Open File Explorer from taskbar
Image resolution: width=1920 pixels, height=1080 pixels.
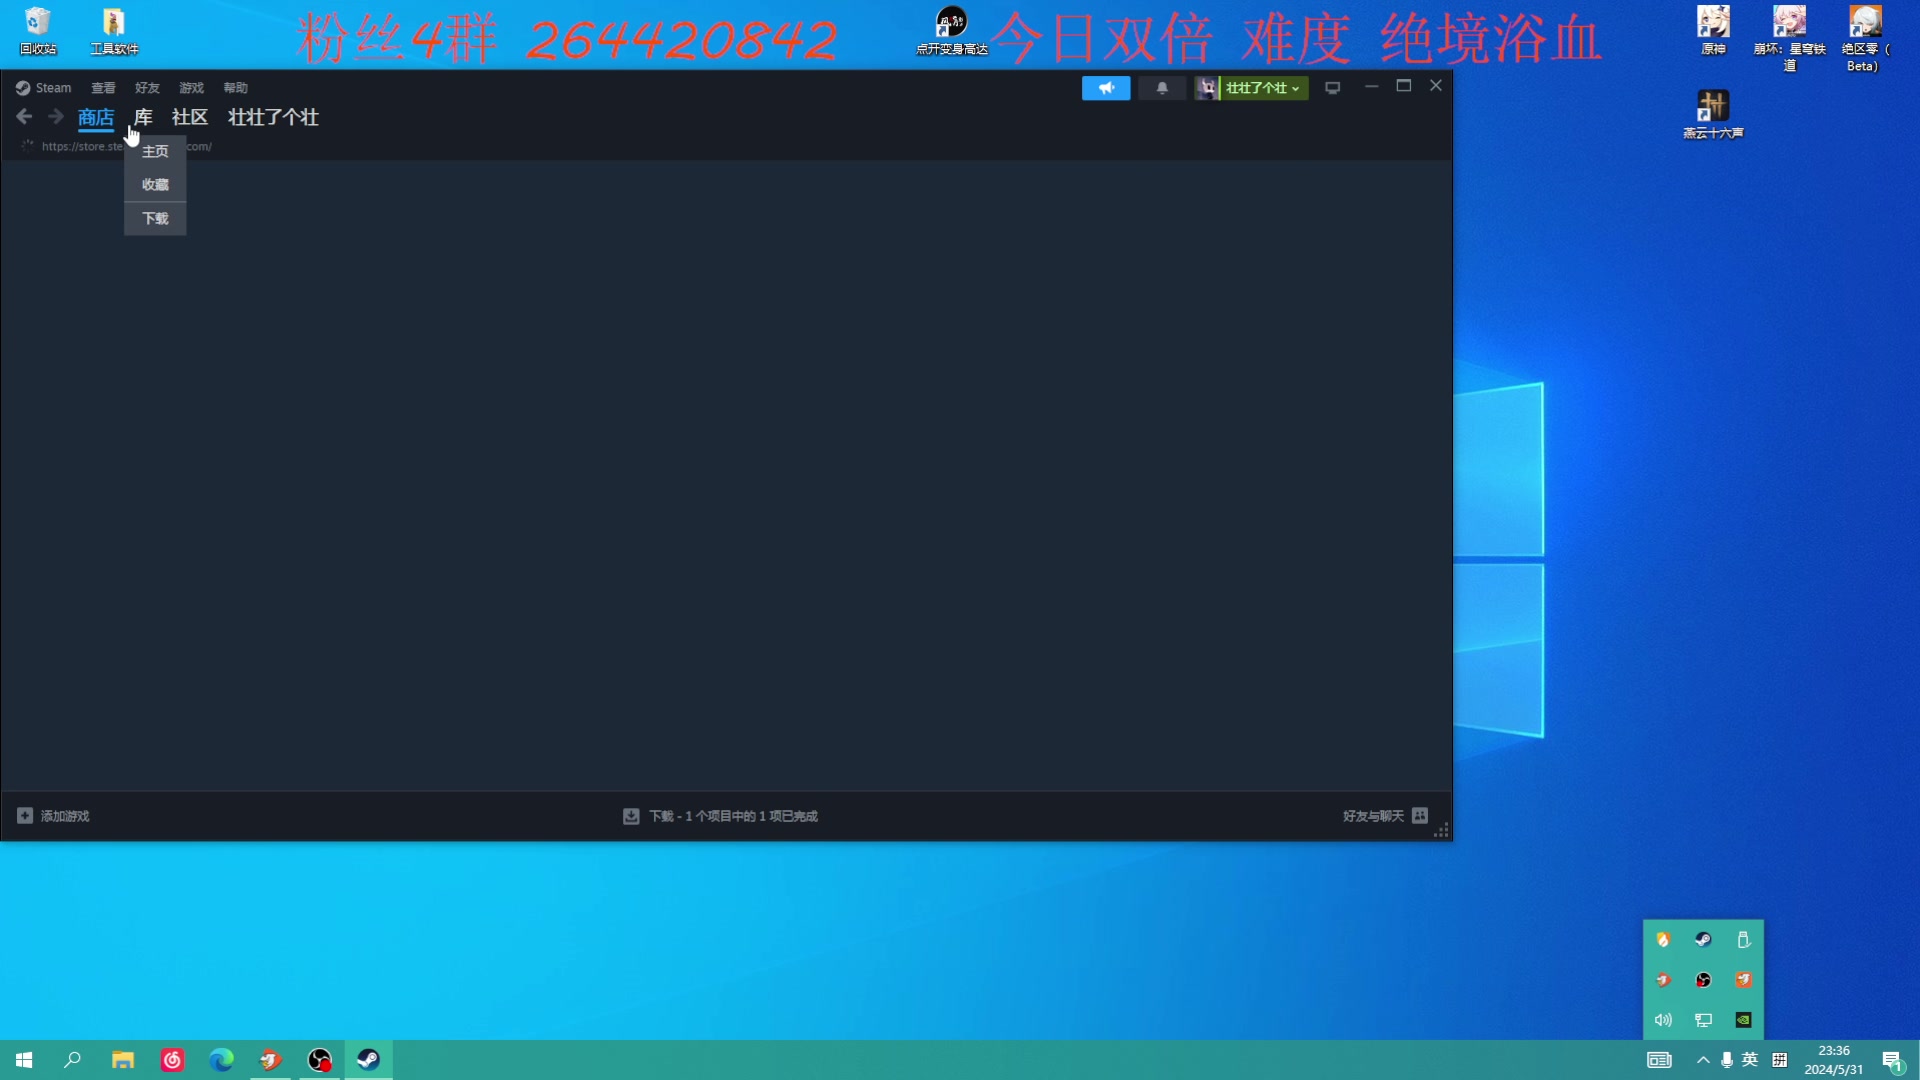pyautogui.click(x=123, y=1060)
